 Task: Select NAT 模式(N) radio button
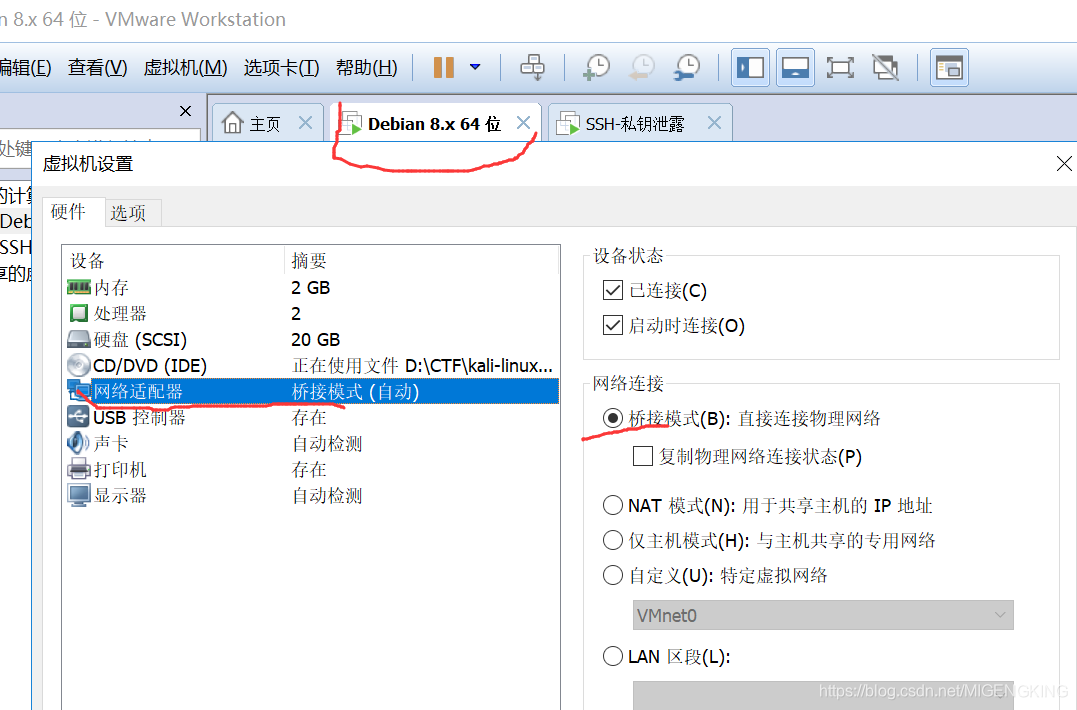point(613,505)
